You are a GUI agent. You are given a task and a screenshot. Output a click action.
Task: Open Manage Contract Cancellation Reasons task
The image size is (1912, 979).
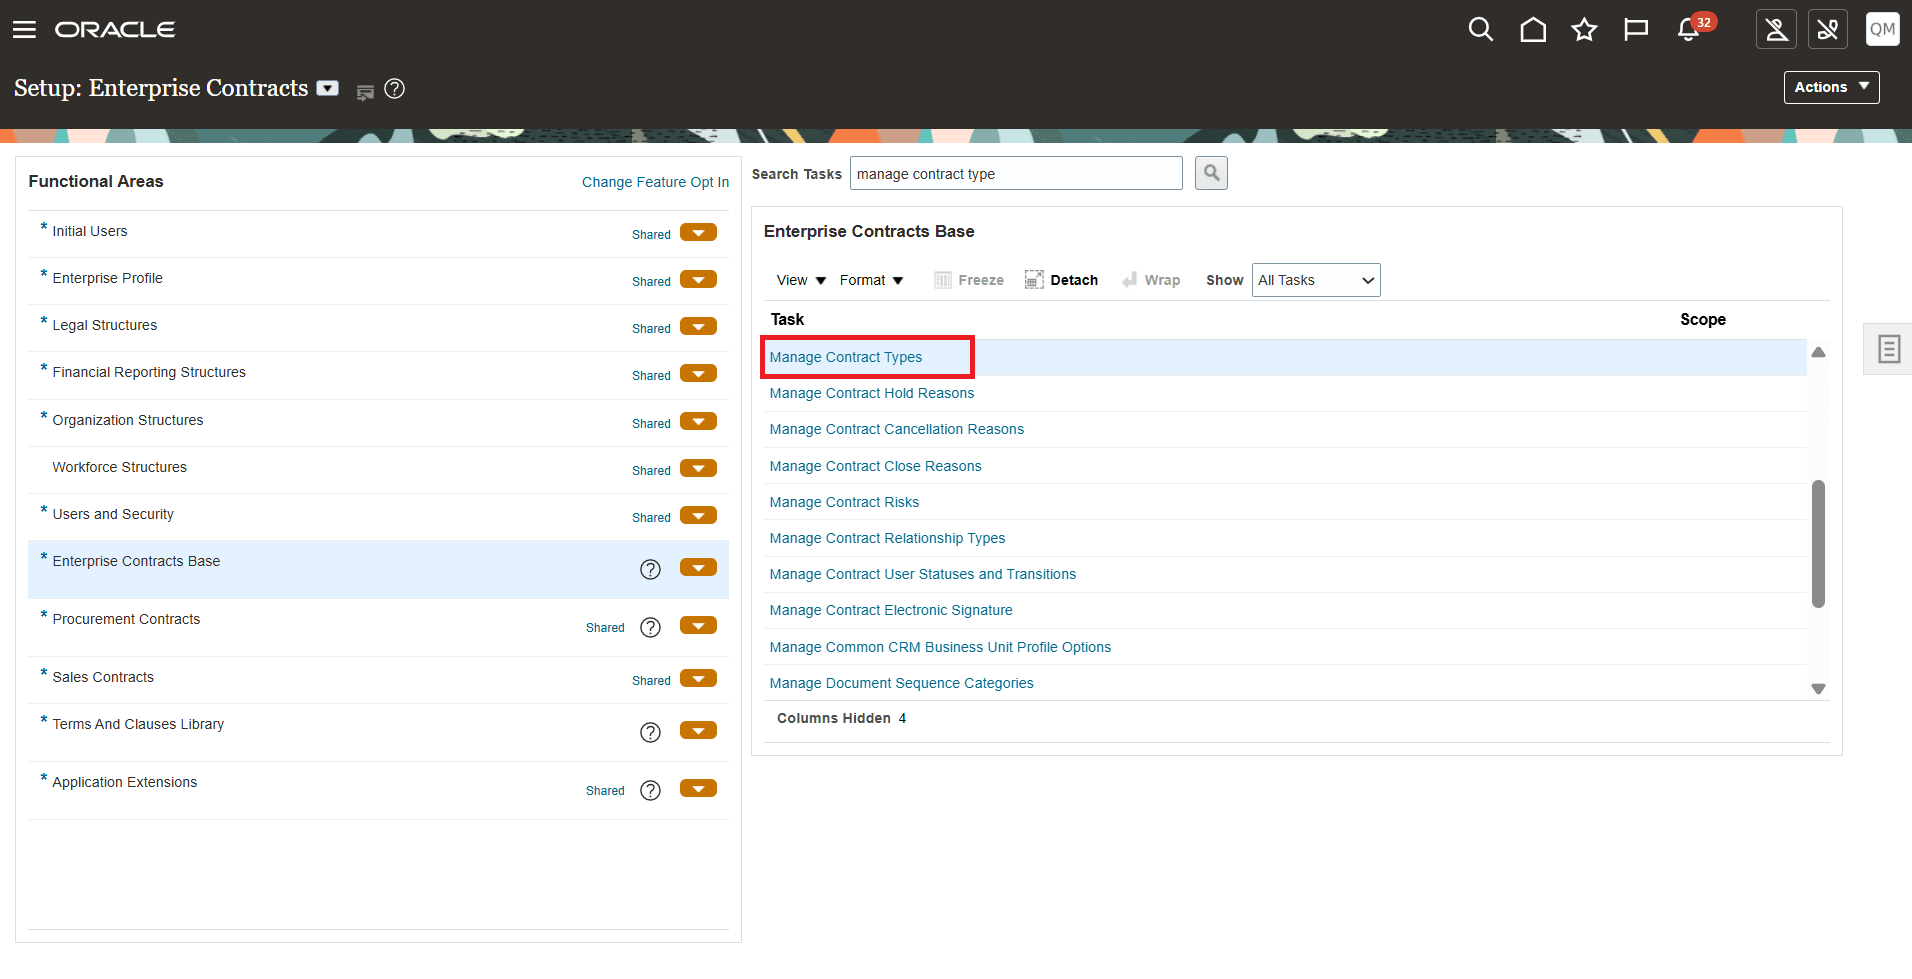[x=897, y=429]
